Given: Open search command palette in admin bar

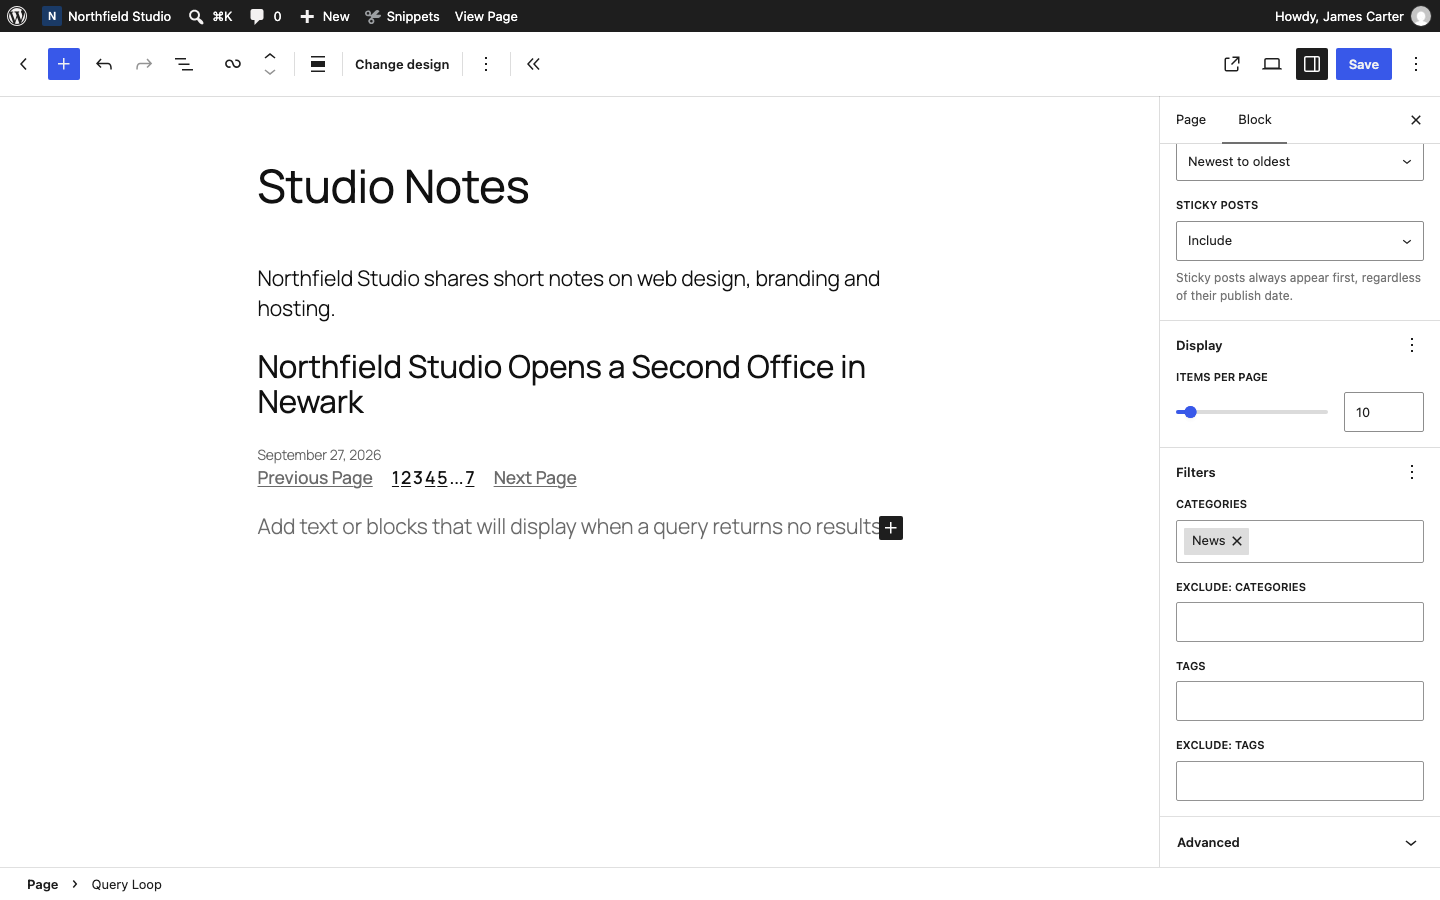Looking at the screenshot, I should tap(210, 16).
